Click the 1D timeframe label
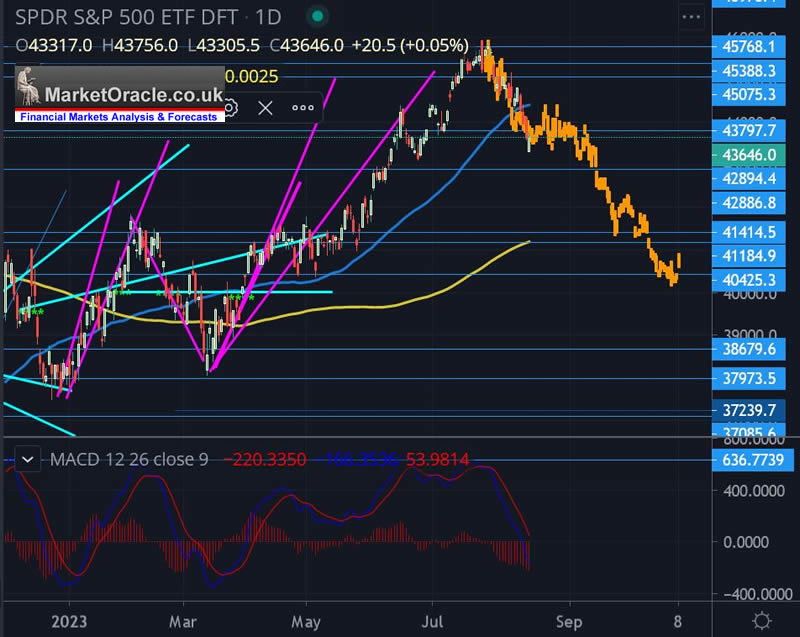 coord(268,17)
